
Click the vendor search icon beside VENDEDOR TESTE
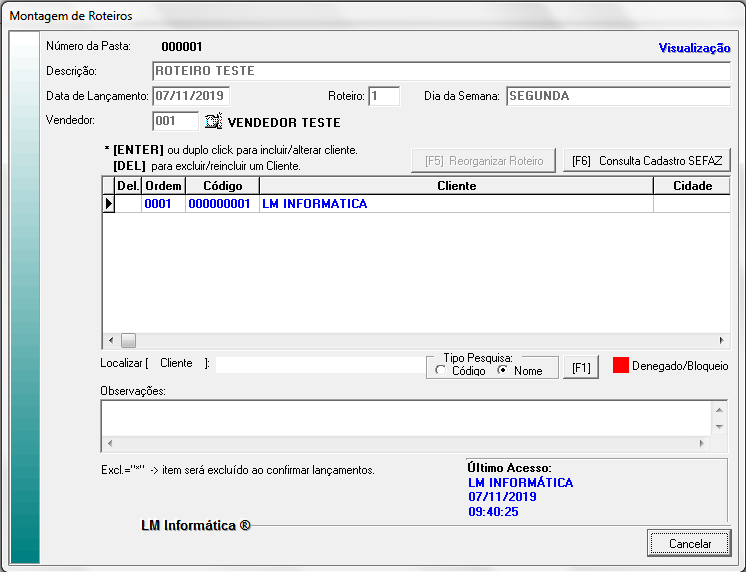213,122
